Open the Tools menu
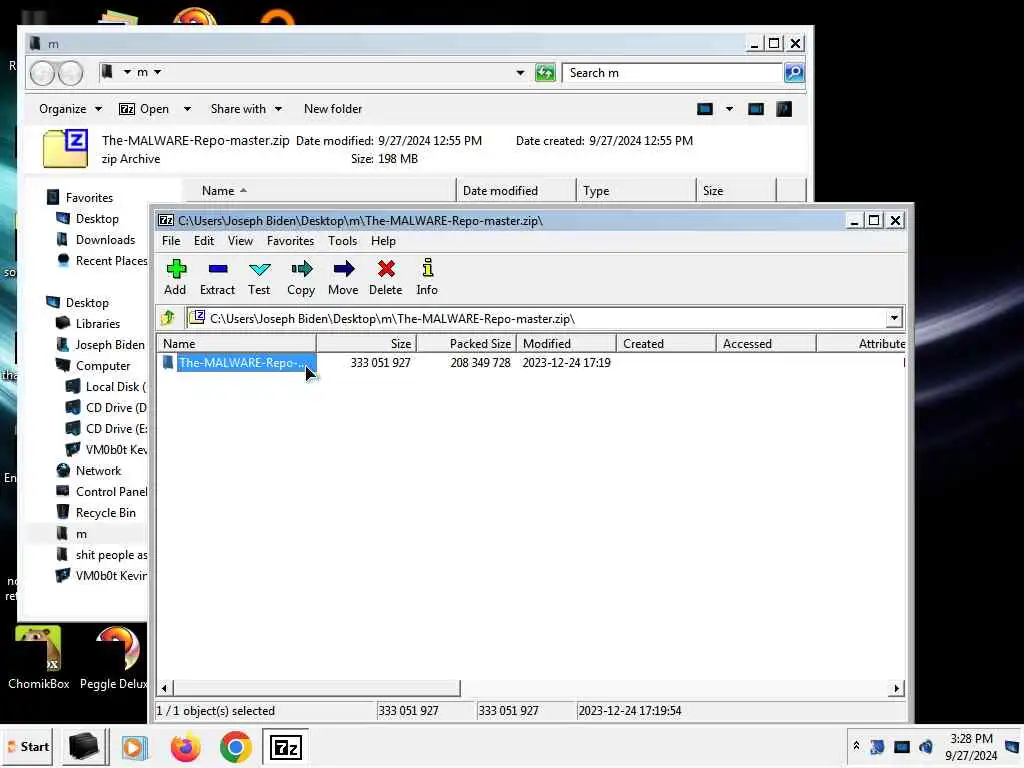1024x768 pixels. [342, 241]
